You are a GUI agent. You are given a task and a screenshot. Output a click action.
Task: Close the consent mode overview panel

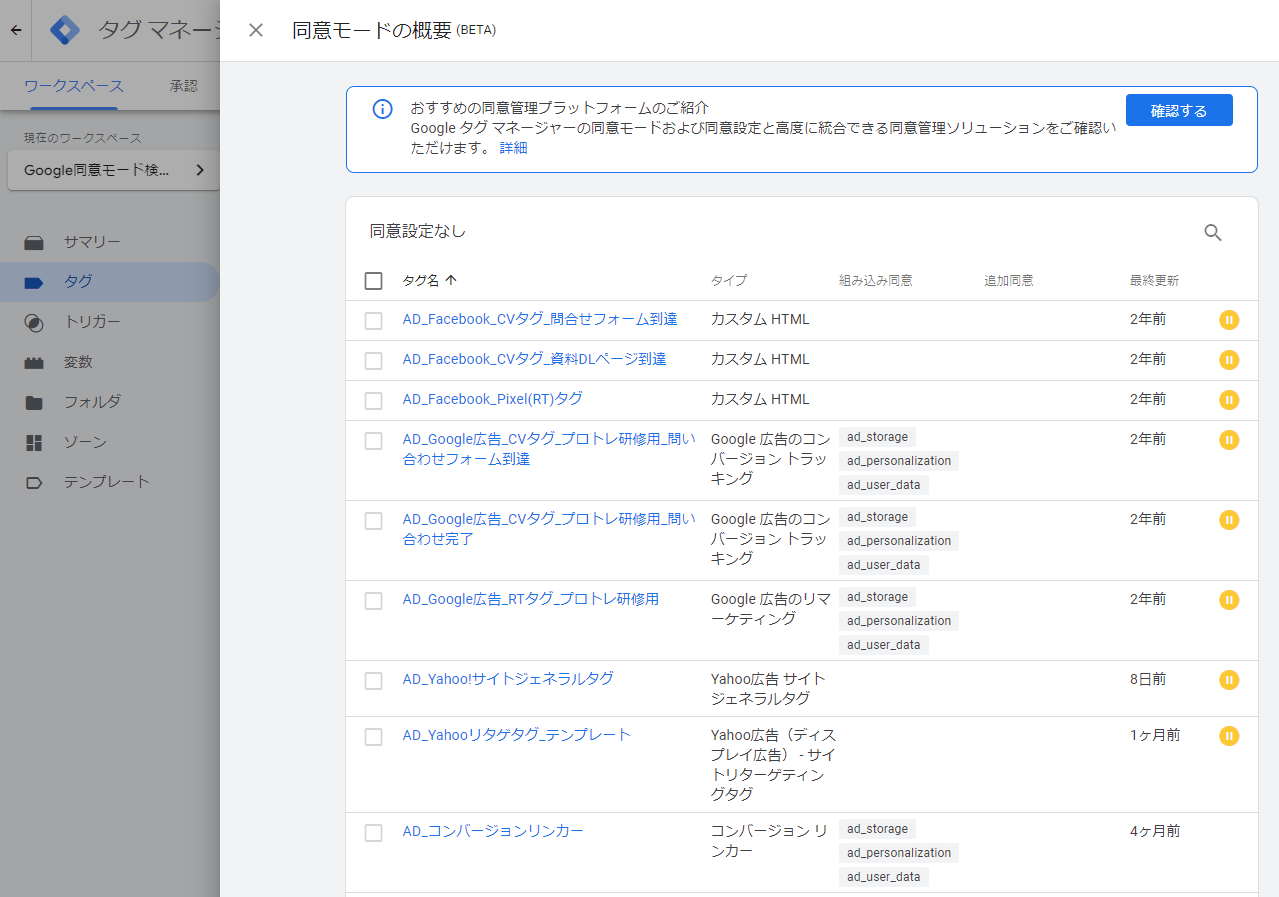(x=256, y=30)
